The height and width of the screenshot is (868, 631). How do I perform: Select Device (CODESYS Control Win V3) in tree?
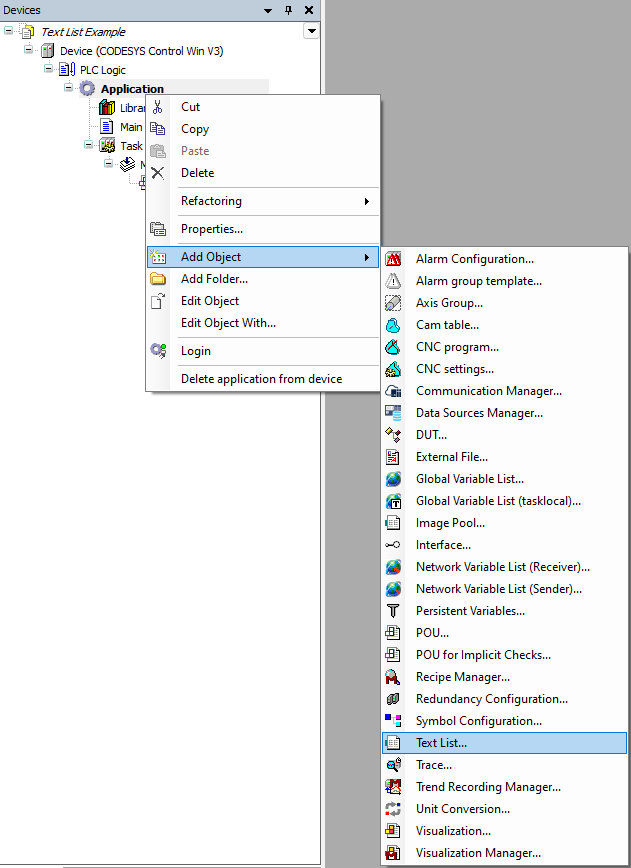tap(142, 51)
